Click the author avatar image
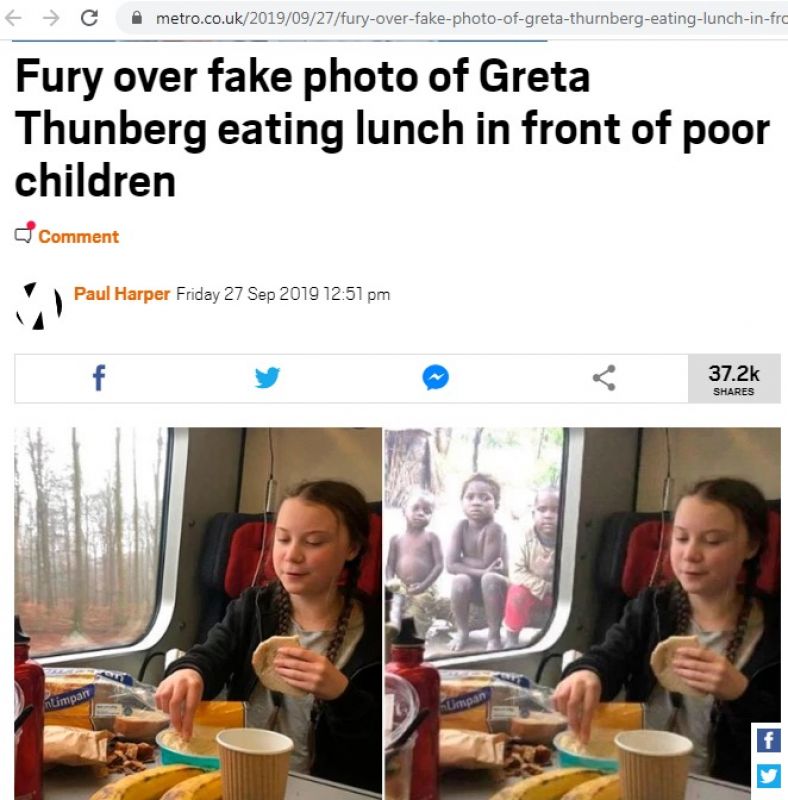Image resolution: width=788 pixels, height=800 pixels. [39, 306]
